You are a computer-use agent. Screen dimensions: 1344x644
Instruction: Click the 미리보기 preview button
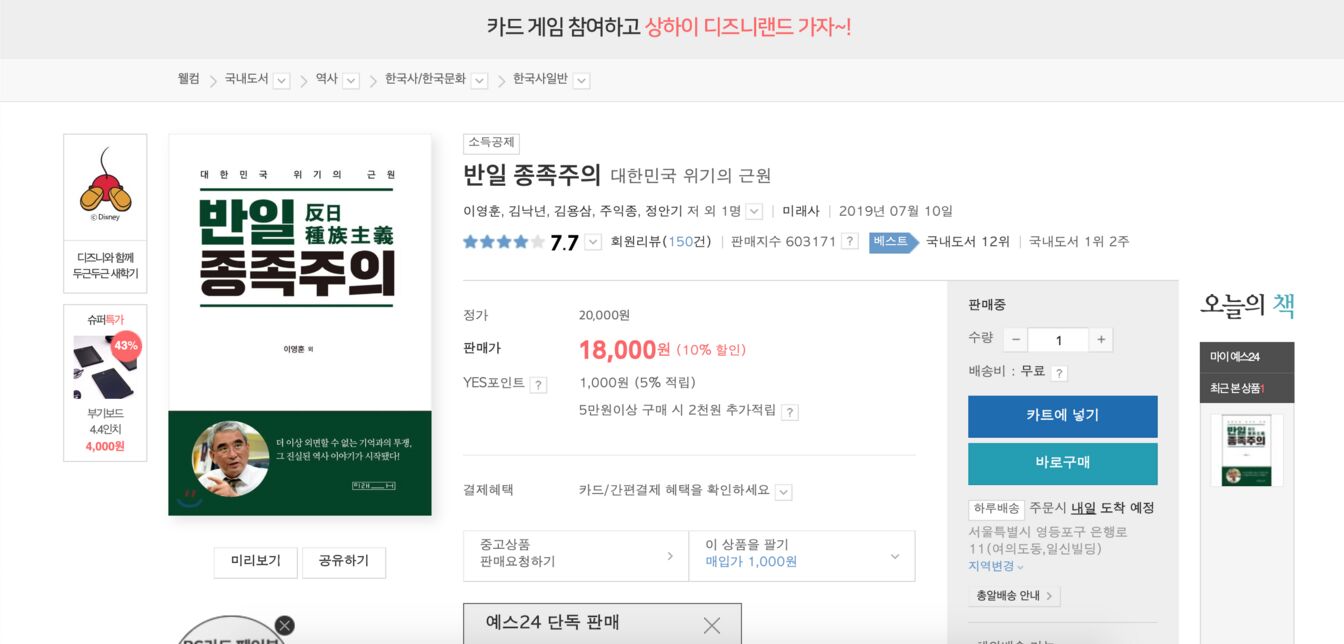click(255, 562)
